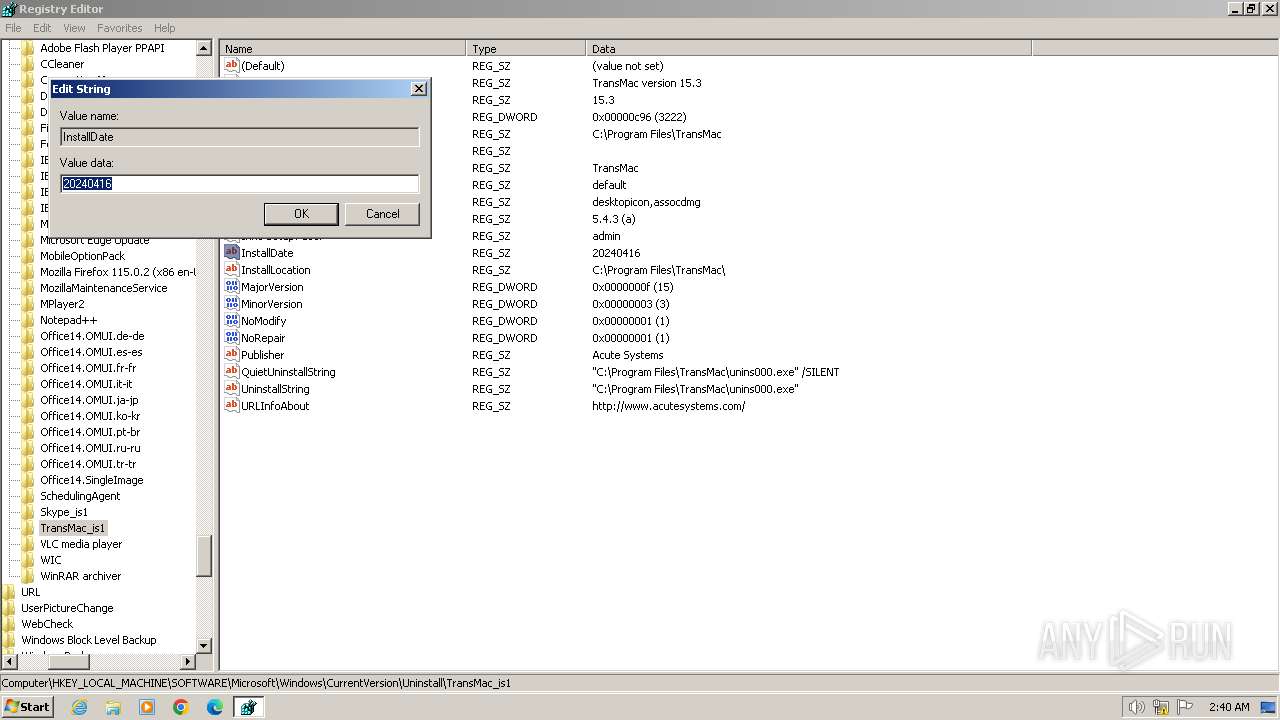Click OK in the Edit String dialog

click(x=301, y=214)
